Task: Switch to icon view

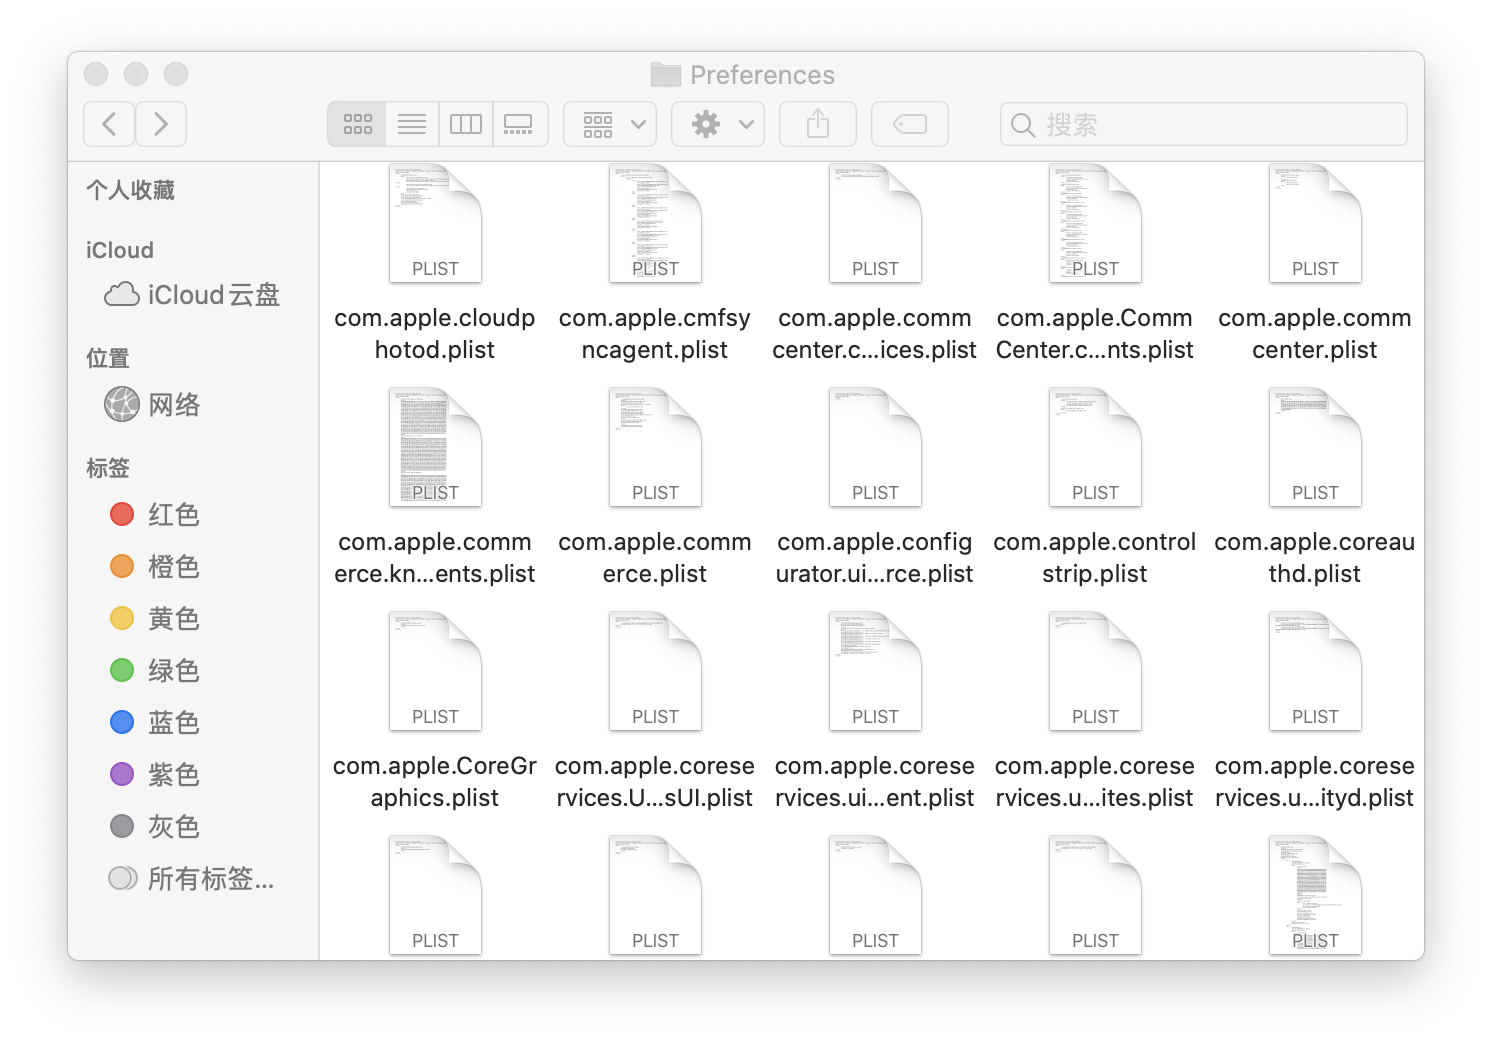Action: 357,124
